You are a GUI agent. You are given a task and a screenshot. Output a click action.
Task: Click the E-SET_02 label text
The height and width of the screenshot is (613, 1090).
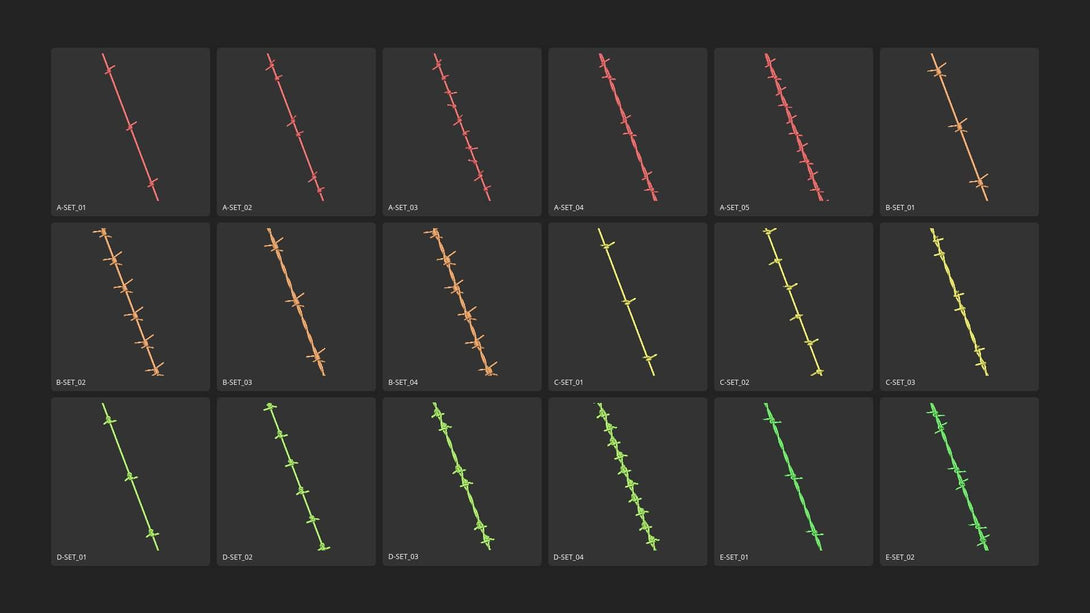tap(900, 557)
